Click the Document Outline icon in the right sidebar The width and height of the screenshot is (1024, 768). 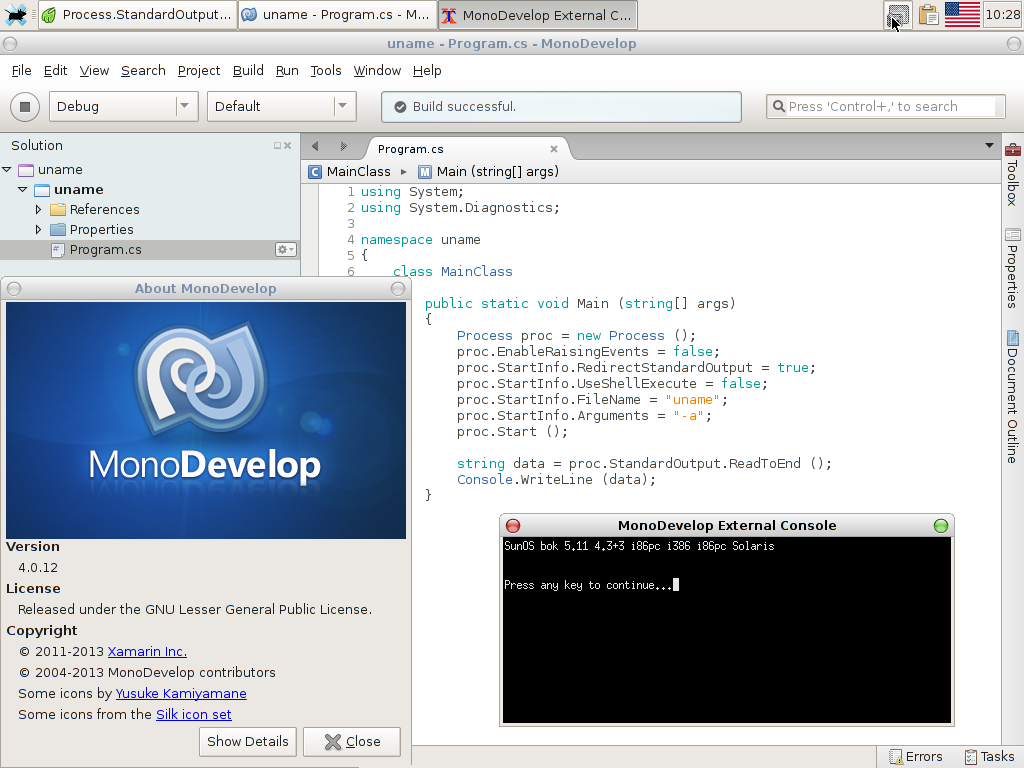1013,338
